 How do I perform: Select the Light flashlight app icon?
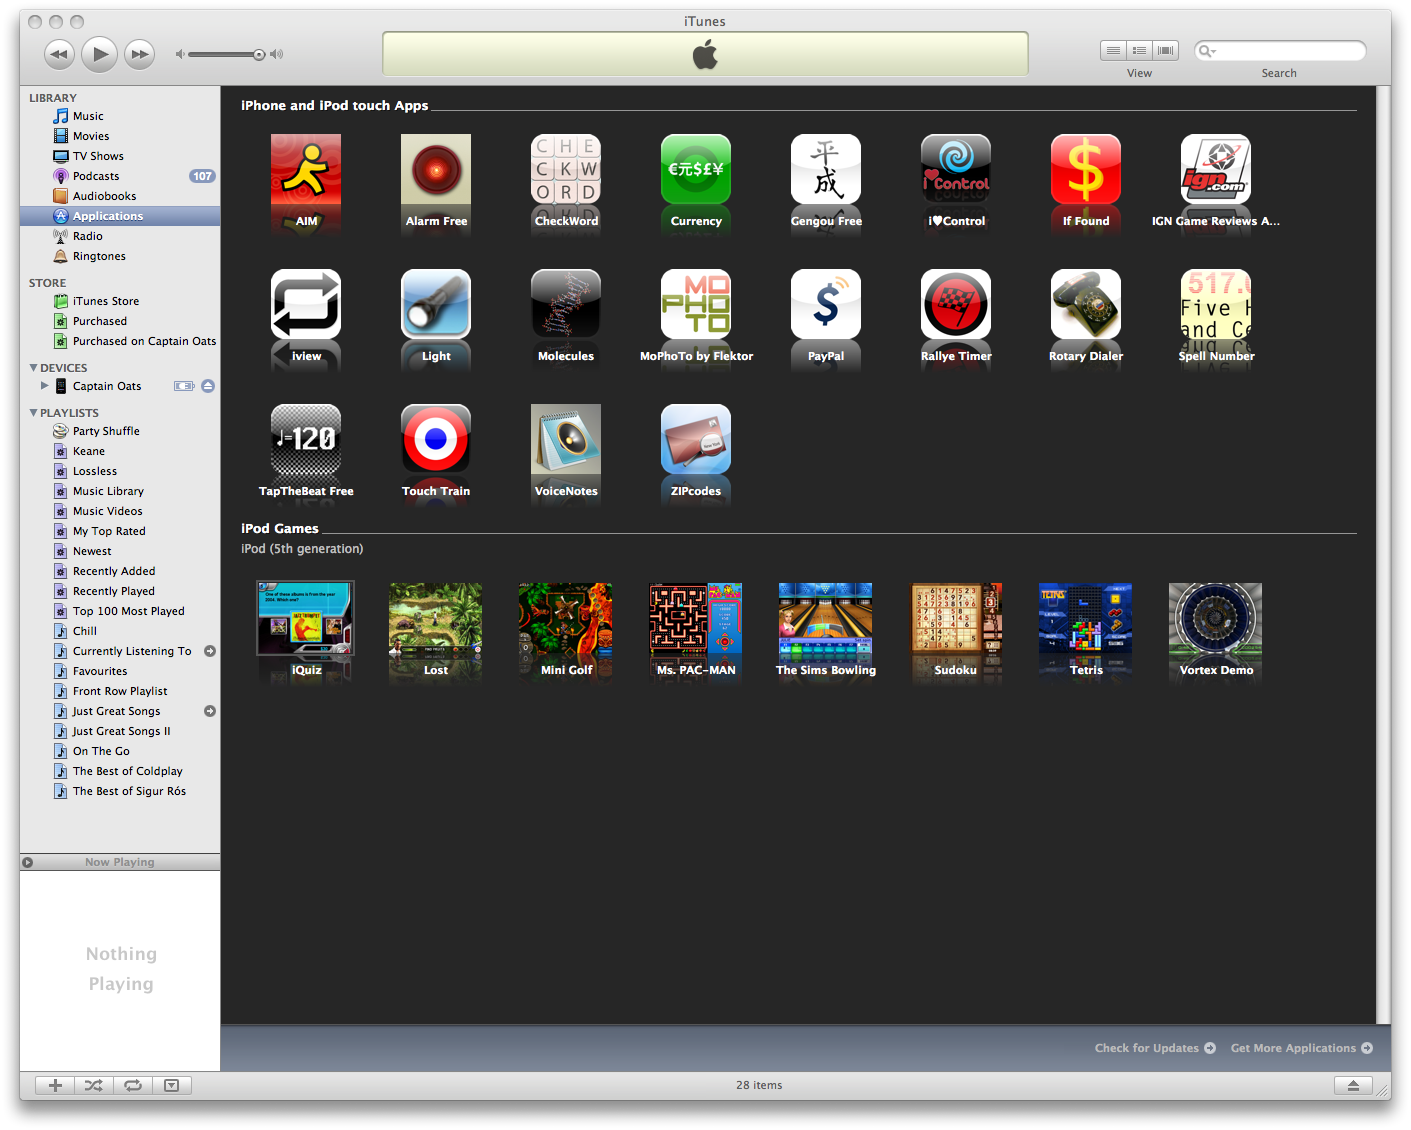click(x=436, y=304)
